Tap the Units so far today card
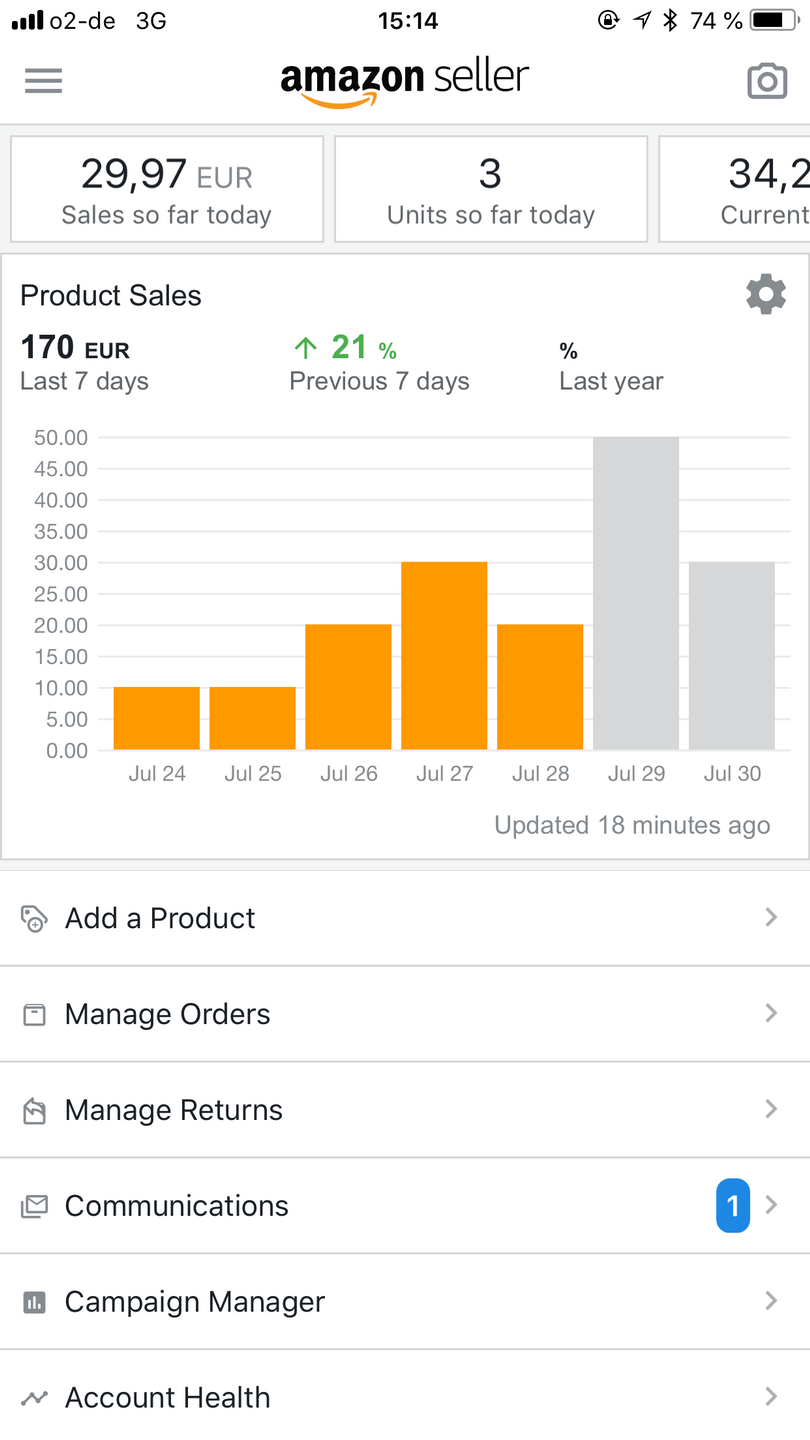 pyautogui.click(x=491, y=189)
